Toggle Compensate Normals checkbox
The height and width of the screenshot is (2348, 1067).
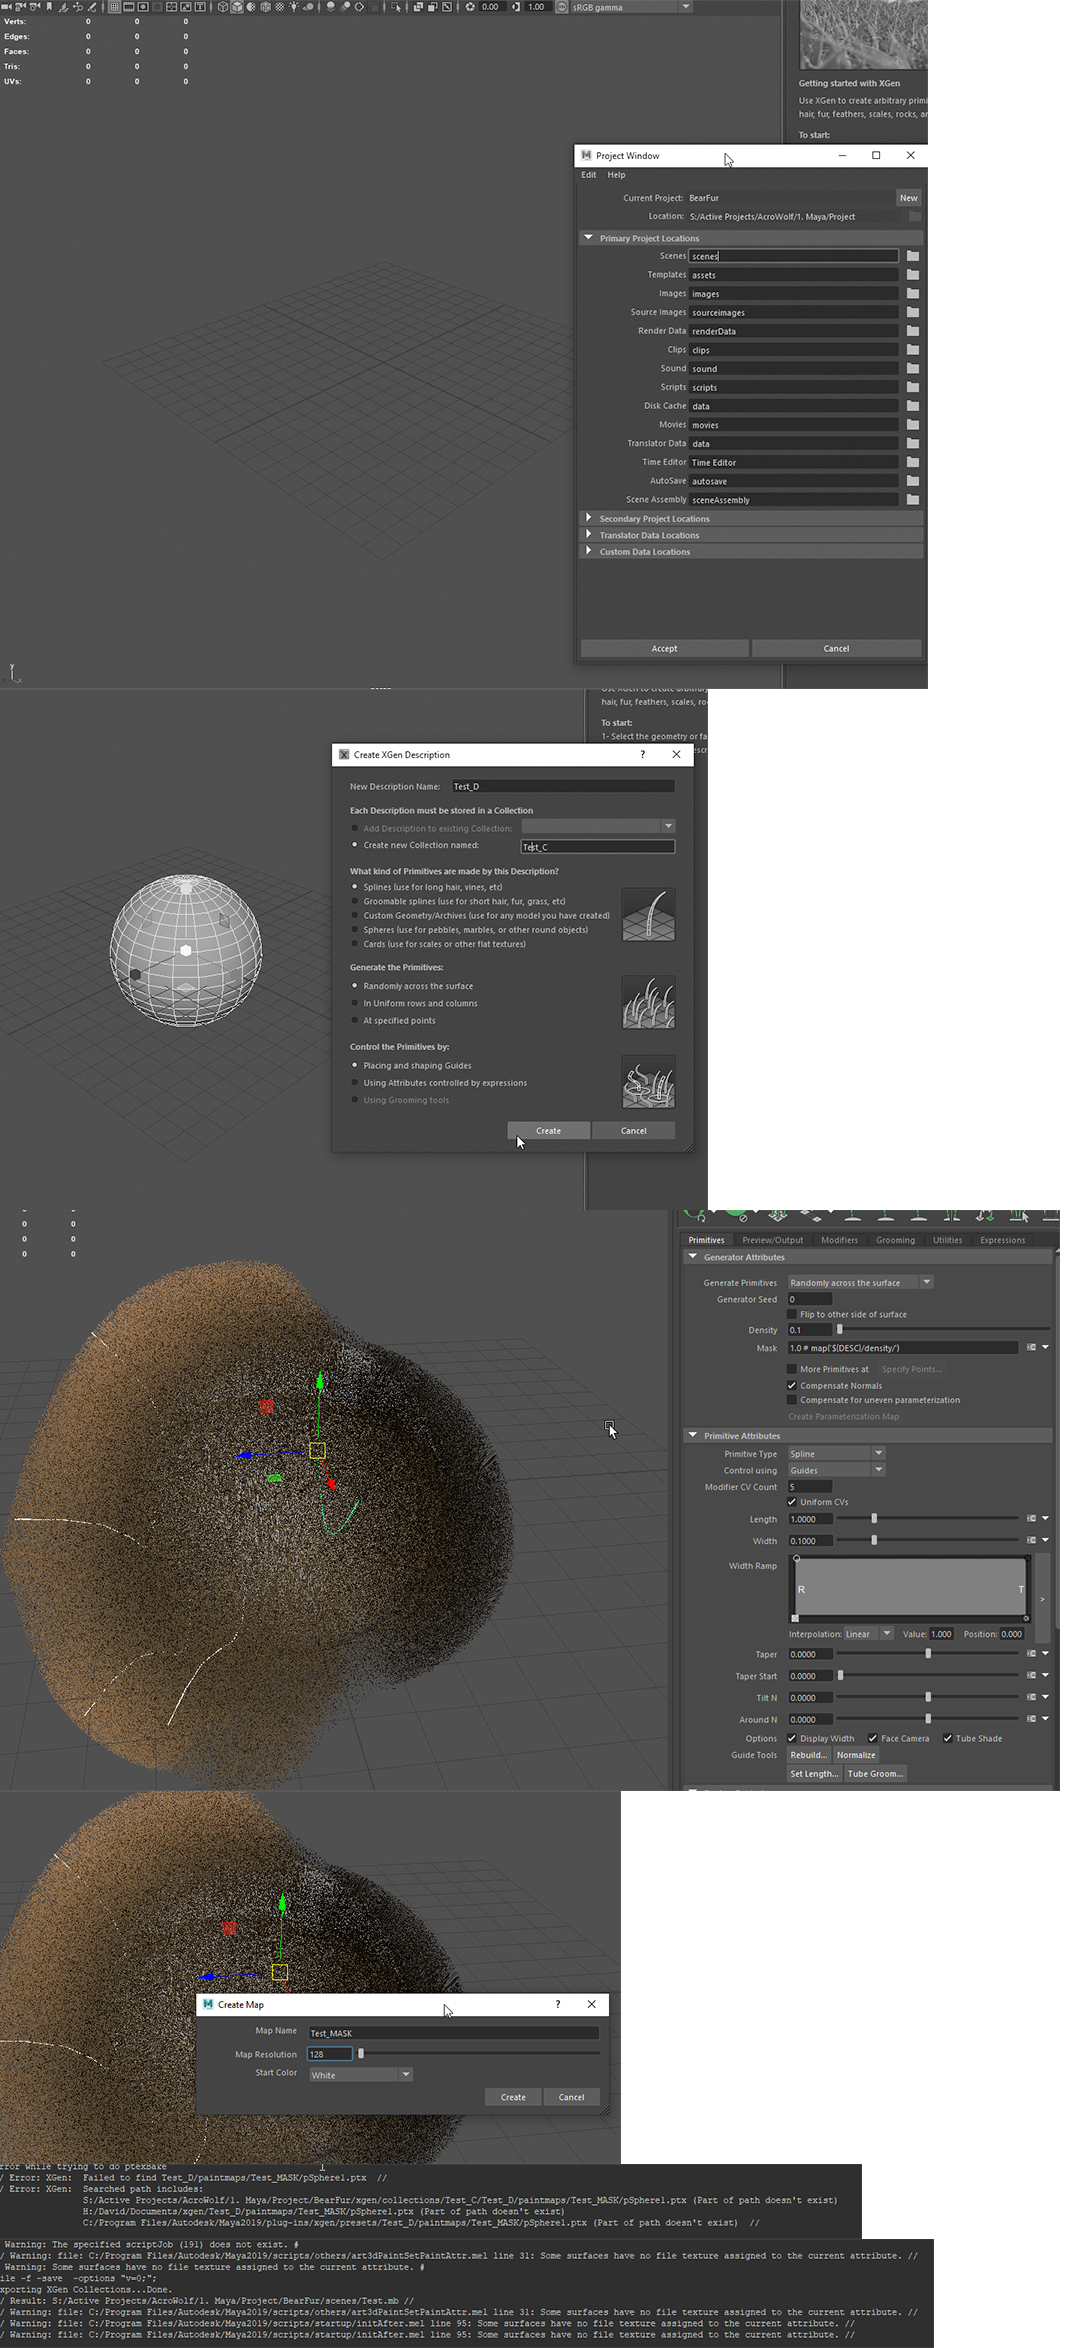click(x=792, y=1386)
